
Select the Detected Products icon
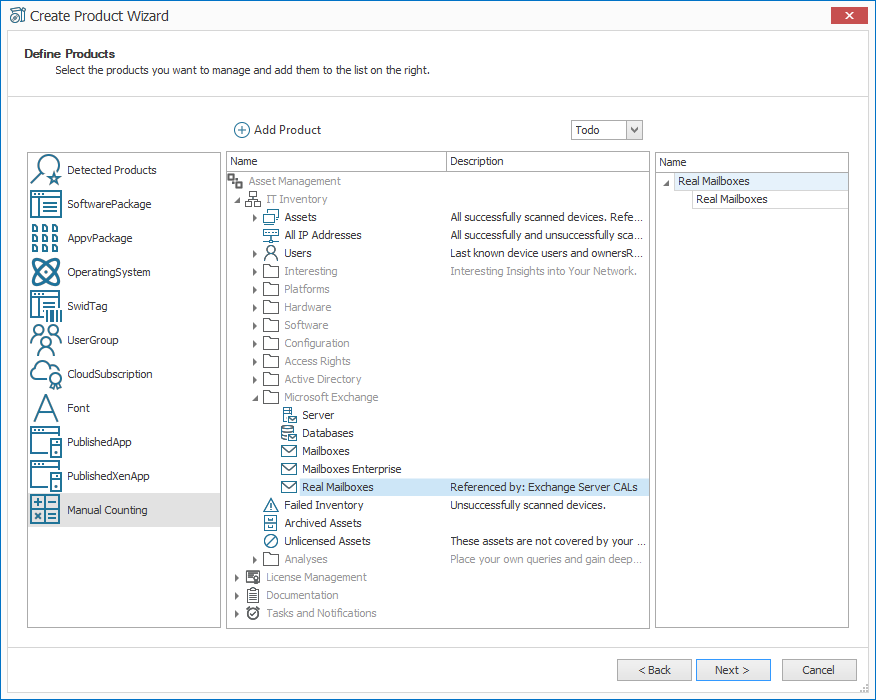(x=46, y=170)
